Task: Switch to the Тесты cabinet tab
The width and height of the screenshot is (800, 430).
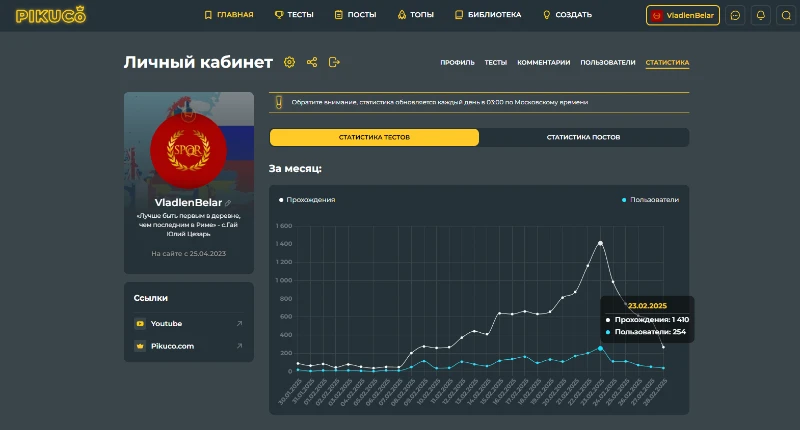Action: 495,63
